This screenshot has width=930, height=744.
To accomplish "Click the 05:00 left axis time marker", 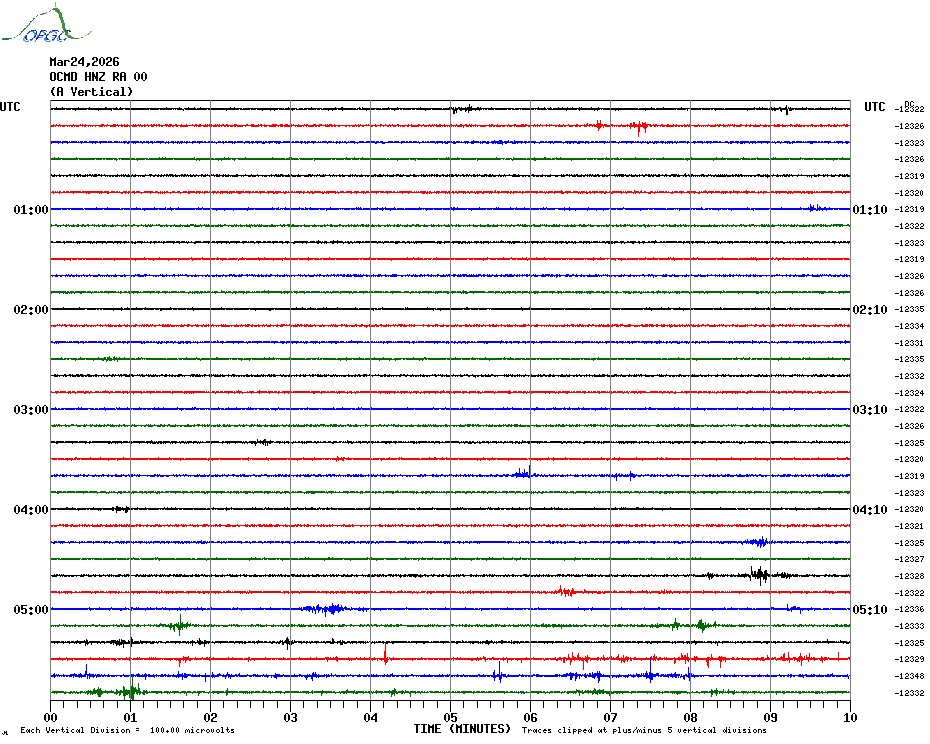I will click(x=31, y=610).
